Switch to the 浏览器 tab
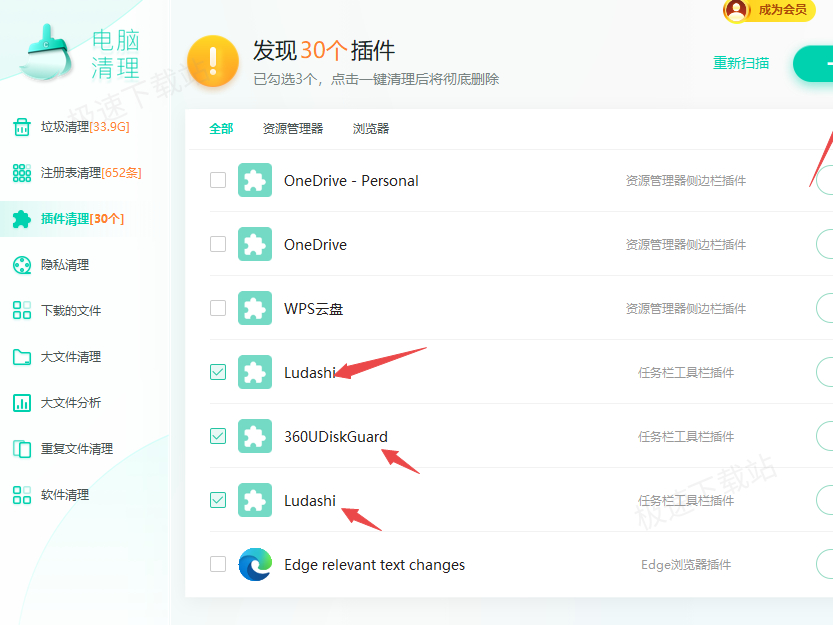This screenshot has width=833, height=625. (x=371, y=129)
